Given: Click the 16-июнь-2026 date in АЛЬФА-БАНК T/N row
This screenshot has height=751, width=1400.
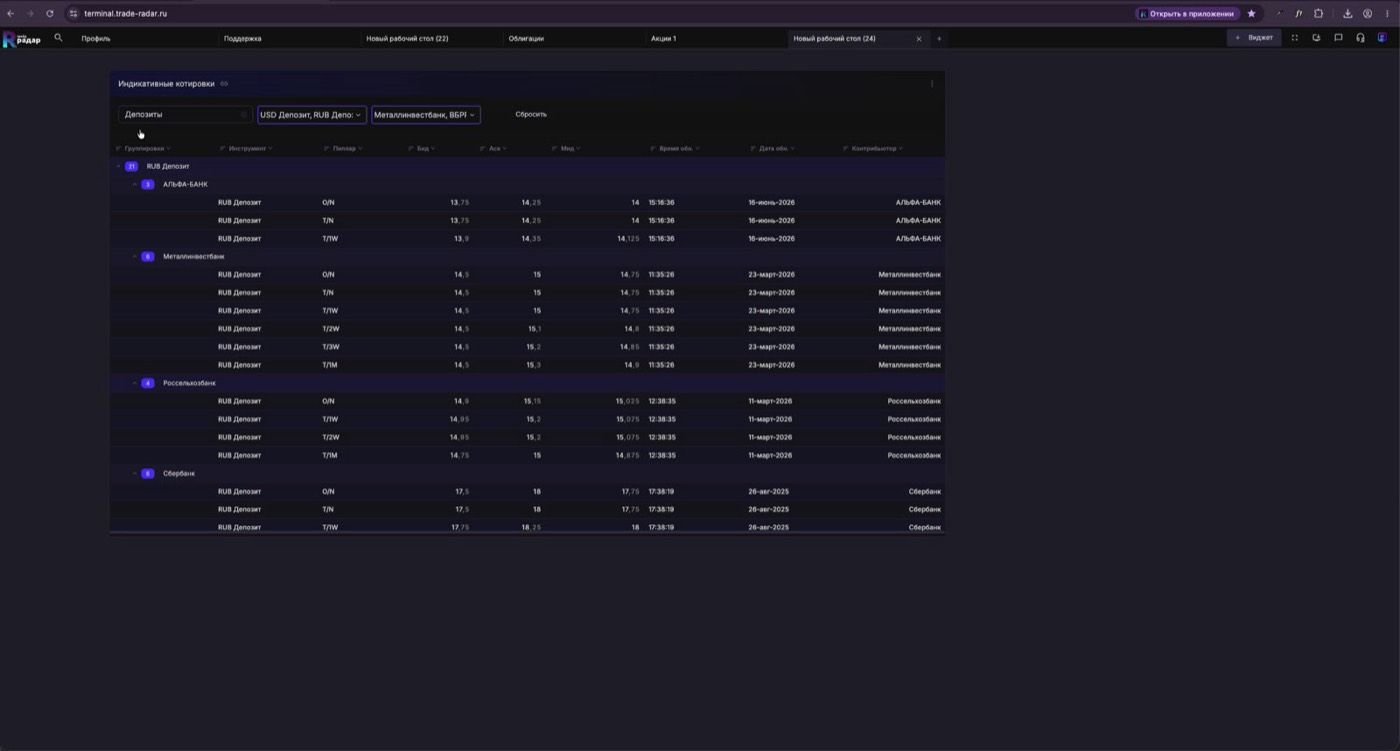Looking at the screenshot, I should [772, 221].
